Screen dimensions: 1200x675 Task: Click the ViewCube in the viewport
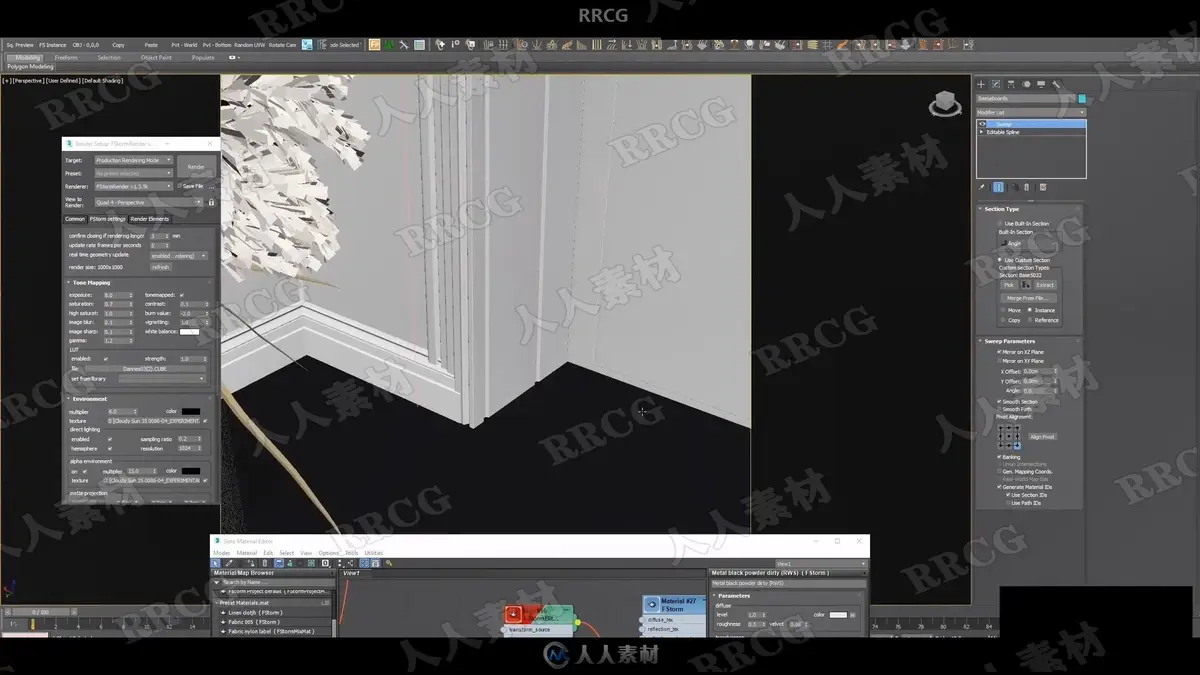click(x=943, y=103)
